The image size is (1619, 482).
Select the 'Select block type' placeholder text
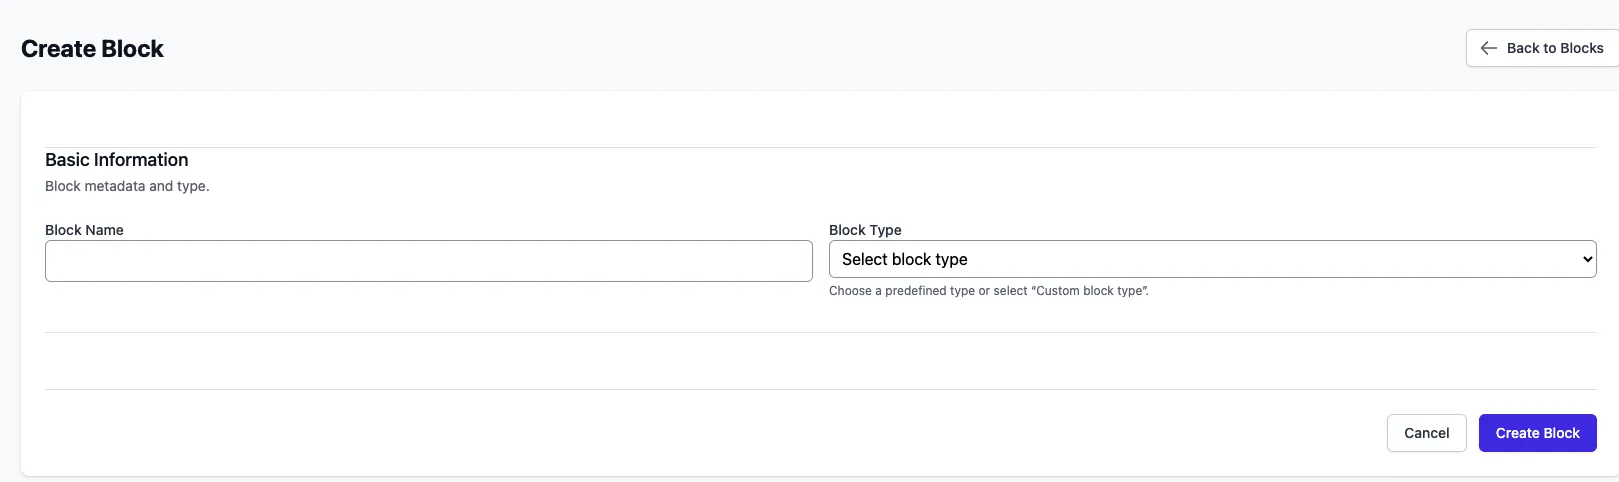point(904,259)
